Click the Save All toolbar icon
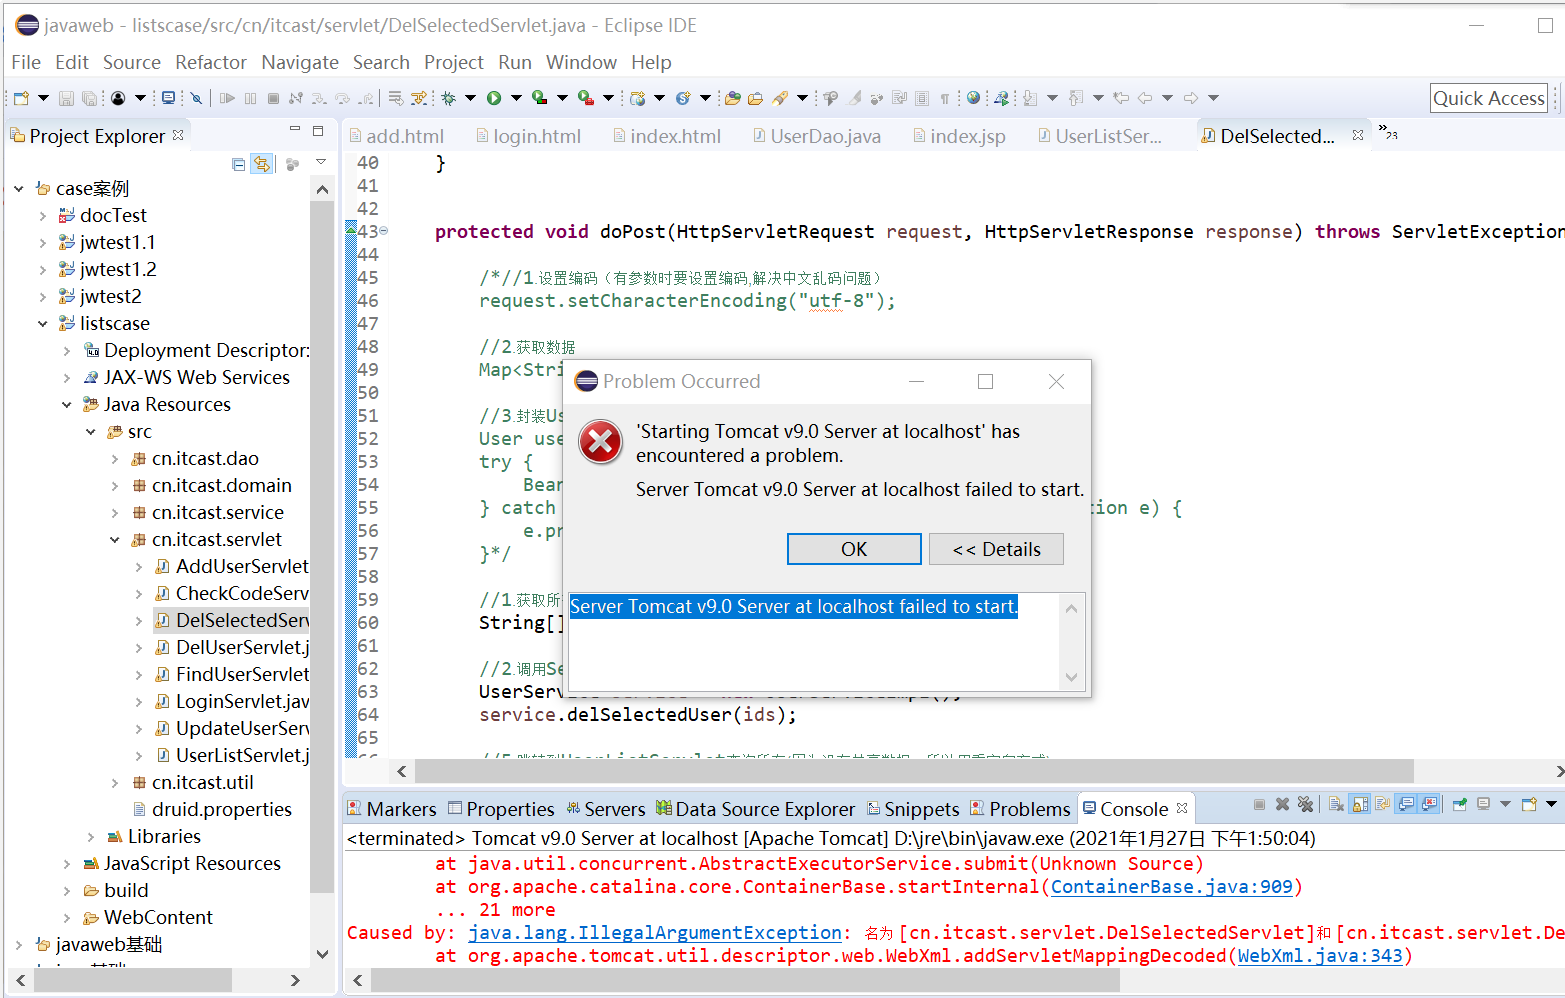 click(x=89, y=98)
